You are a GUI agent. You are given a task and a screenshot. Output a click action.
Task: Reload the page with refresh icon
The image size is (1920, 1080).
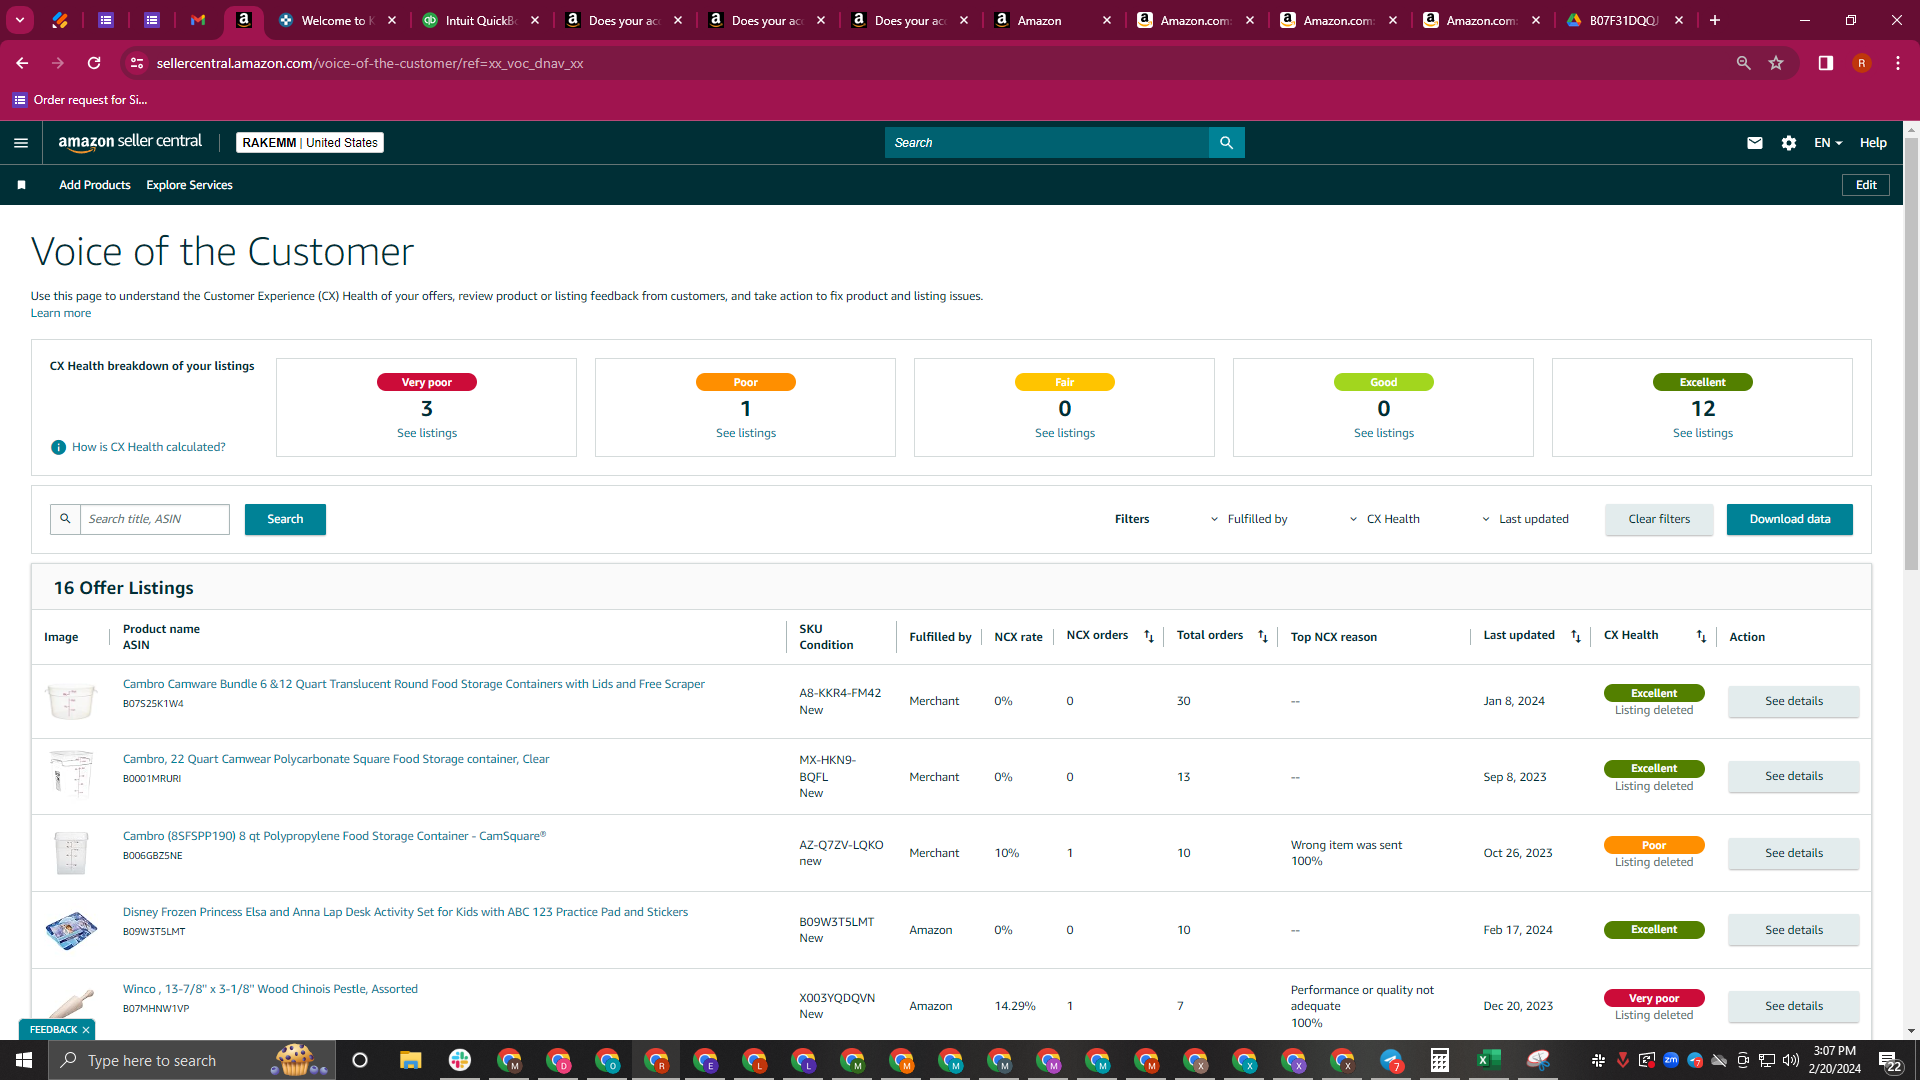coord(94,63)
